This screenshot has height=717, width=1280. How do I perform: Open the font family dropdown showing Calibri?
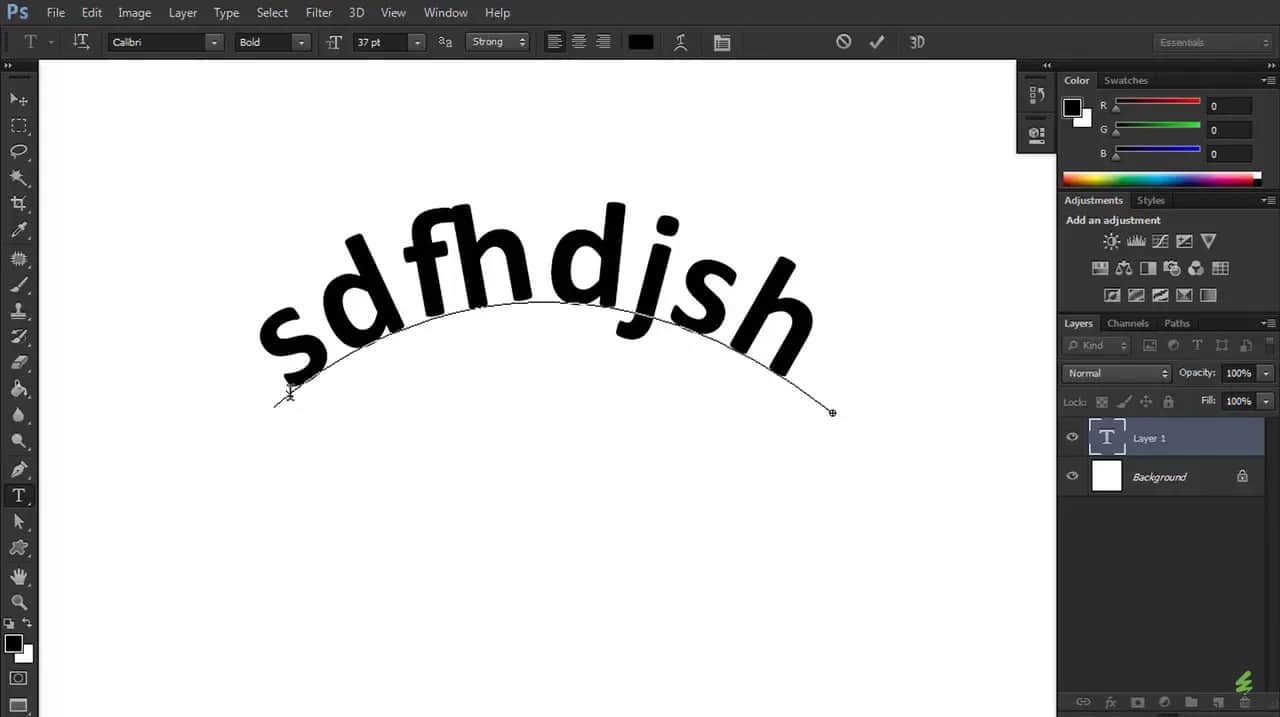coord(213,42)
